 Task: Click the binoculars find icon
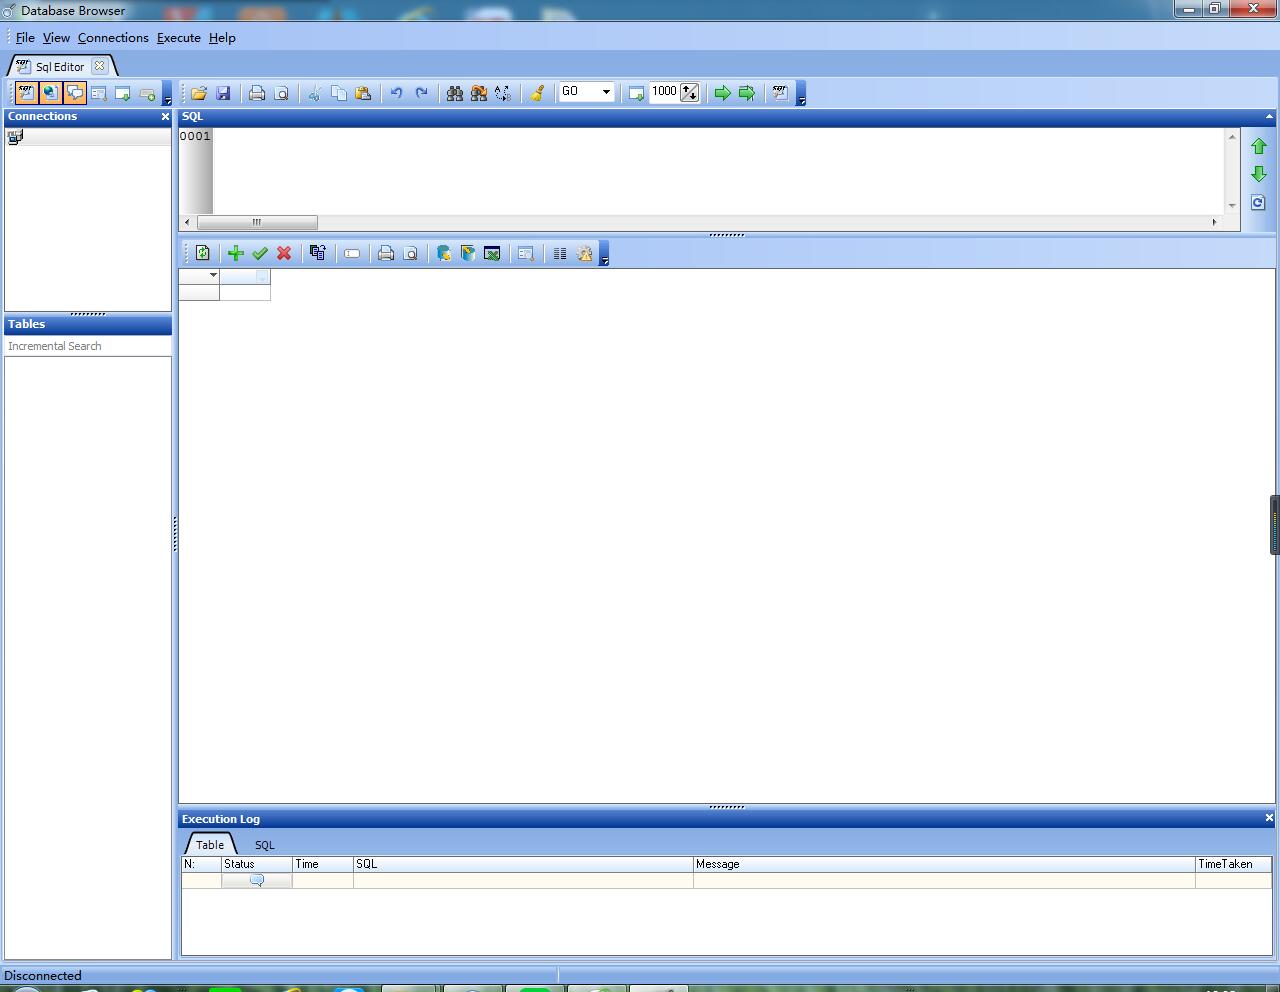(455, 93)
